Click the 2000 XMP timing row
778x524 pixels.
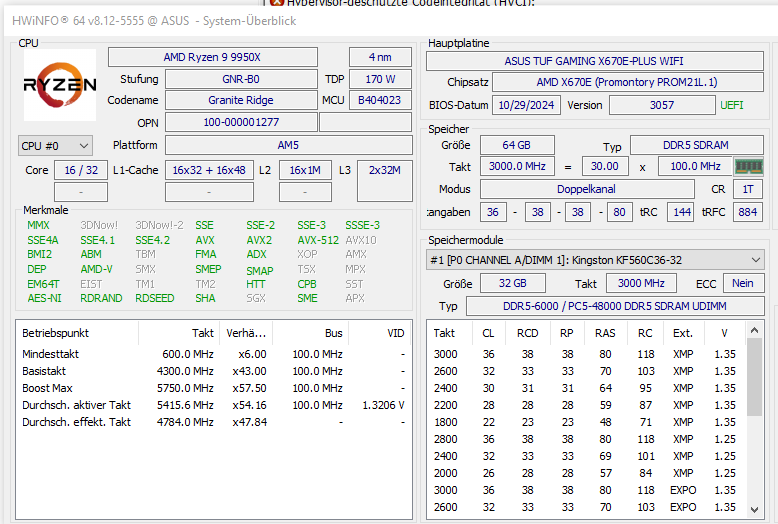(x=586, y=473)
